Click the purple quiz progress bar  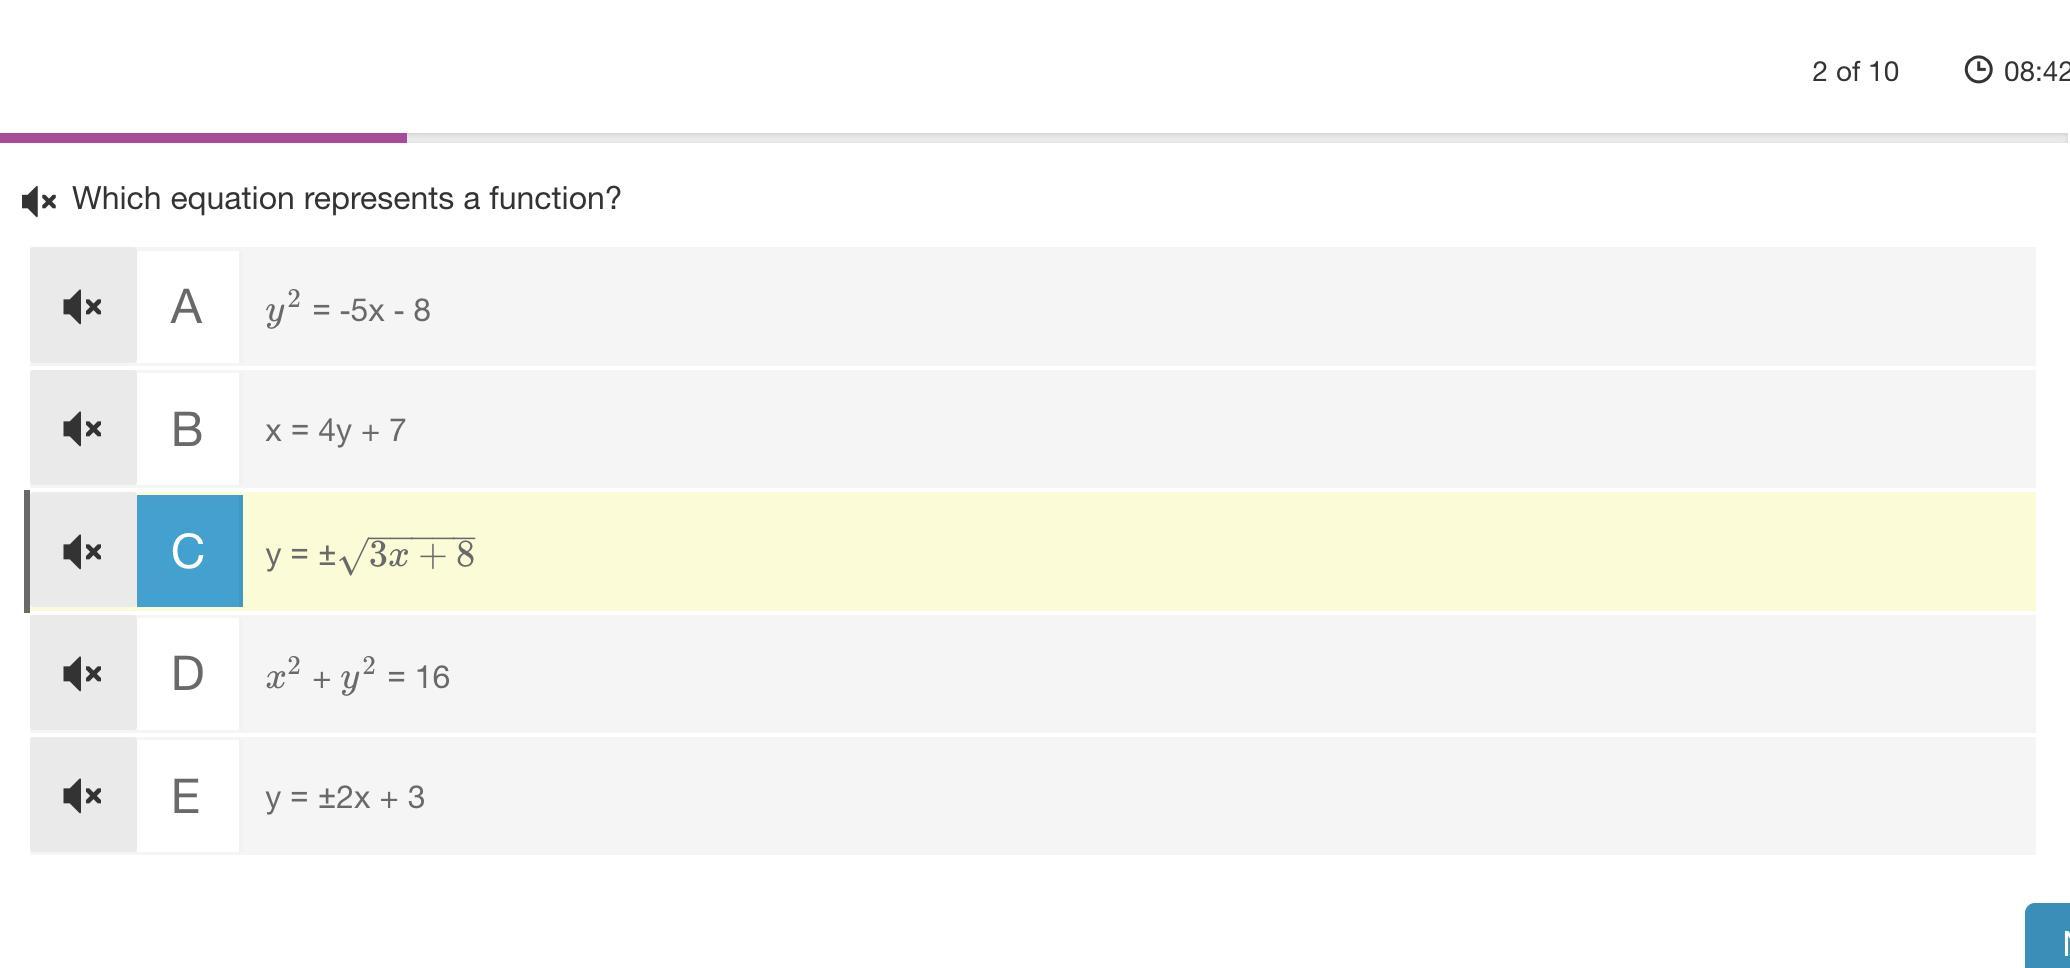click(x=203, y=138)
